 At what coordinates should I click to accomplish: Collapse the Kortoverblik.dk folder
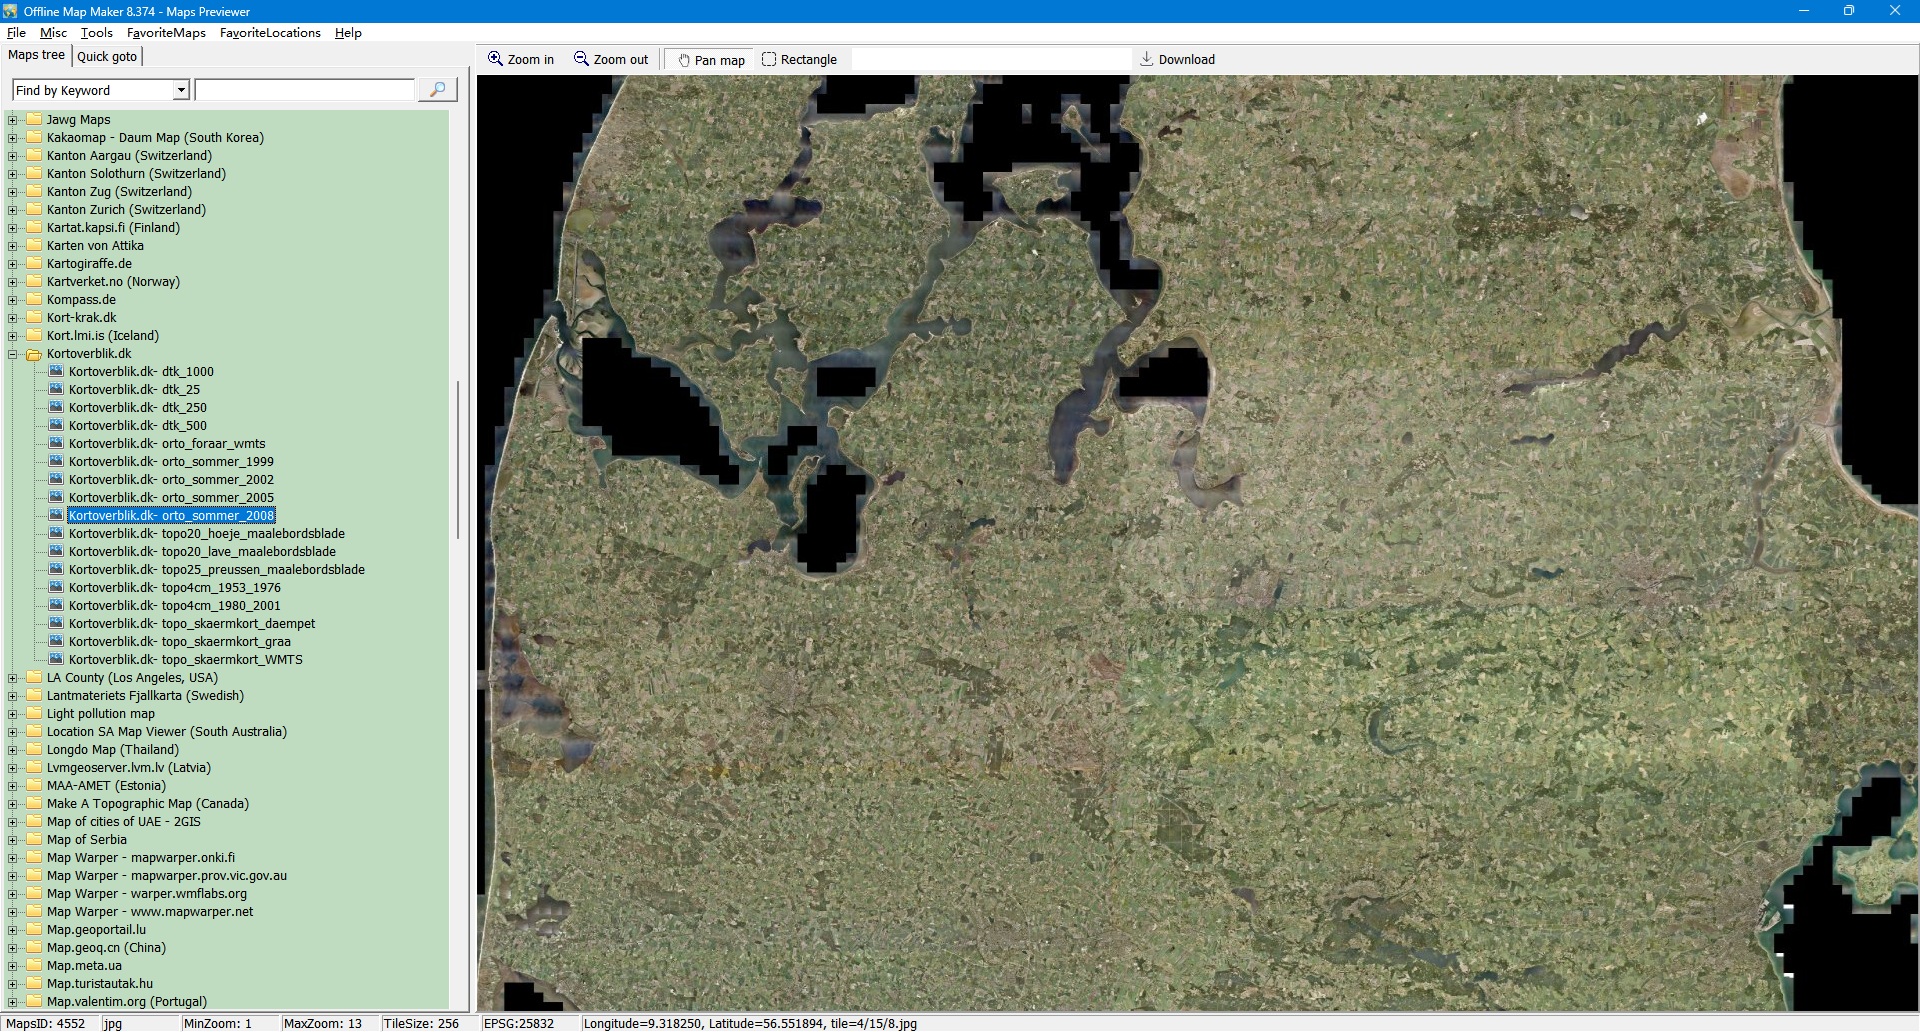click(x=13, y=354)
